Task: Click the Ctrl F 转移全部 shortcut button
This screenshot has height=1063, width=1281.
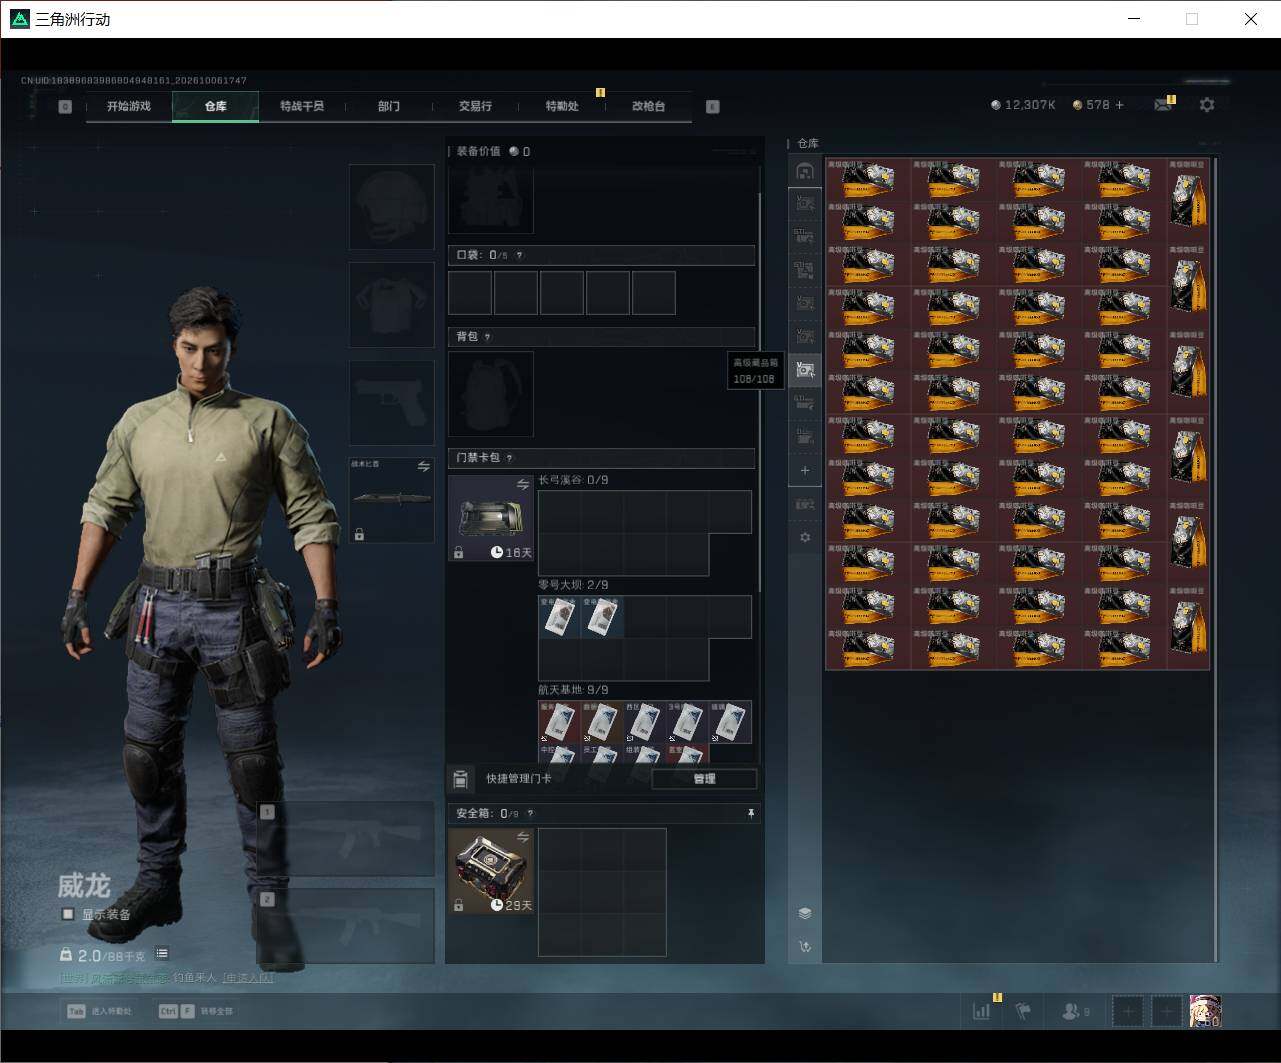Action: [x=196, y=1011]
